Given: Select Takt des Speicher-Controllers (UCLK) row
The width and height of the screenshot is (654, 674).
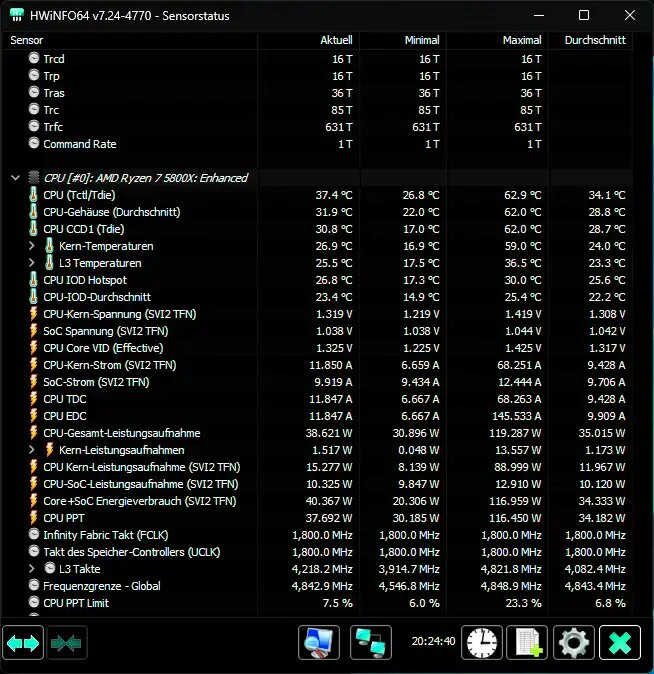Looking at the screenshot, I should pyautogui.click(x=318, y=552).
